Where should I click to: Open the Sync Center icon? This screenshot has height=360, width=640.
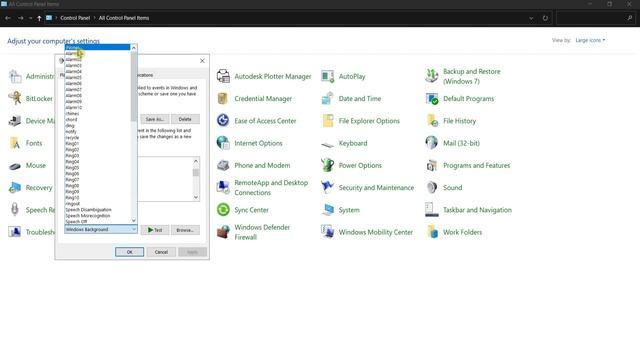(223, 210)
